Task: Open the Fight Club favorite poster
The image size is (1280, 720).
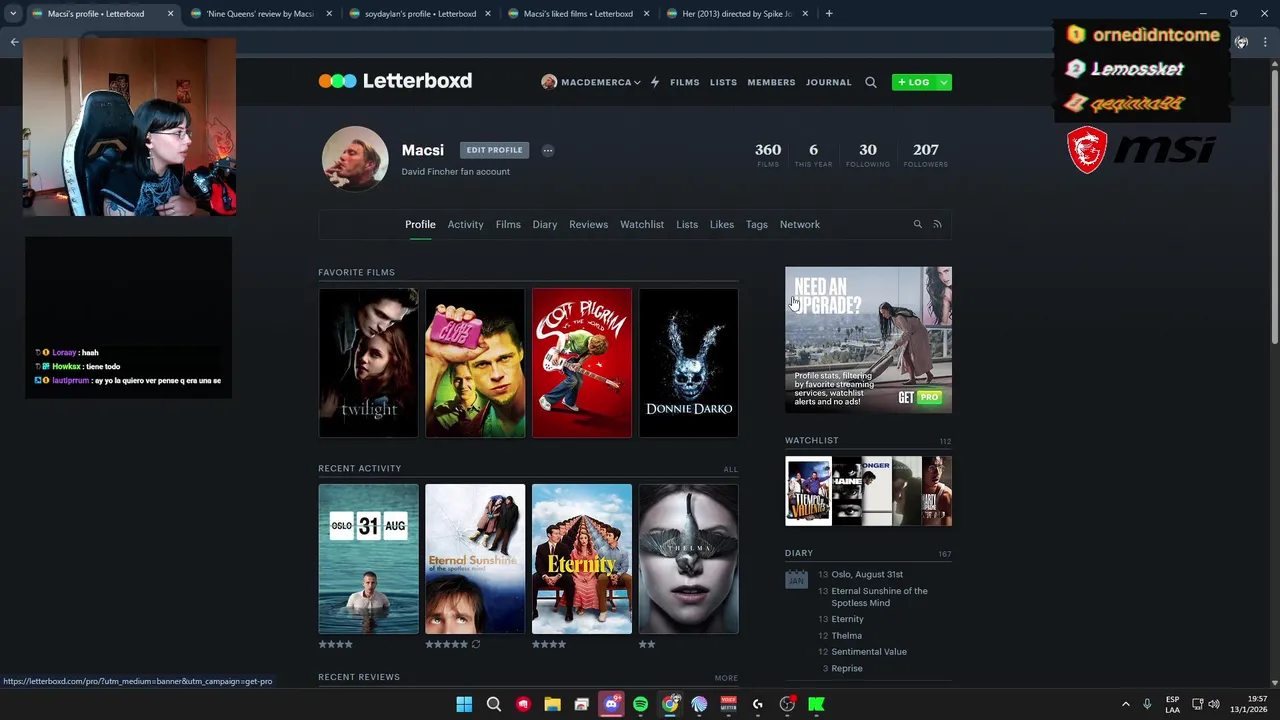Action: point(475,363)
